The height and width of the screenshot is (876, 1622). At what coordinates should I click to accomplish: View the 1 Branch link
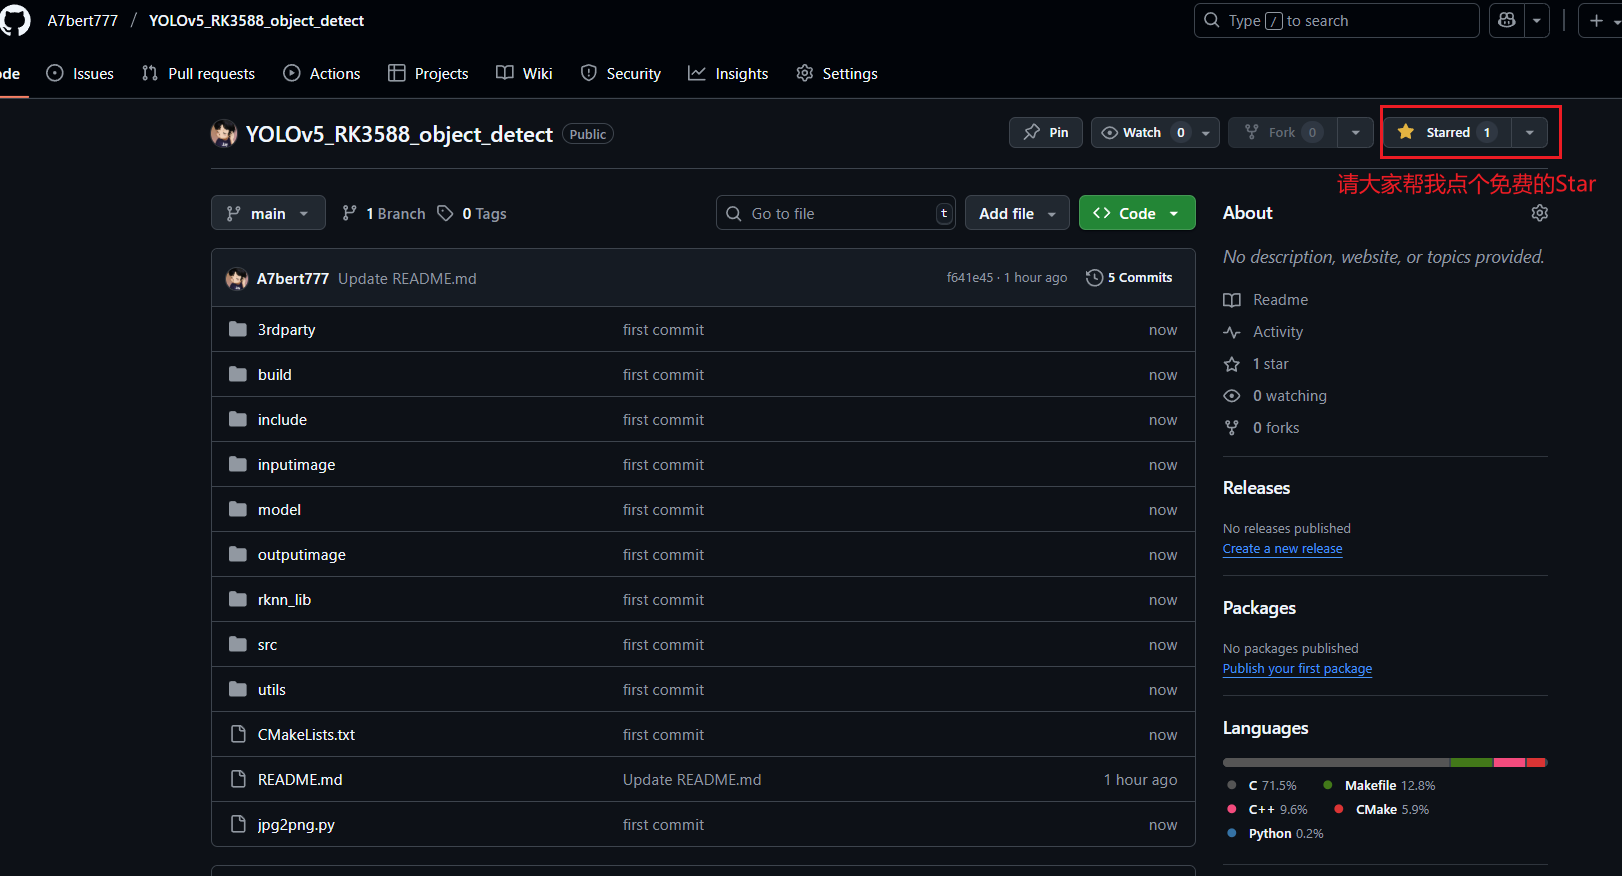383,213
